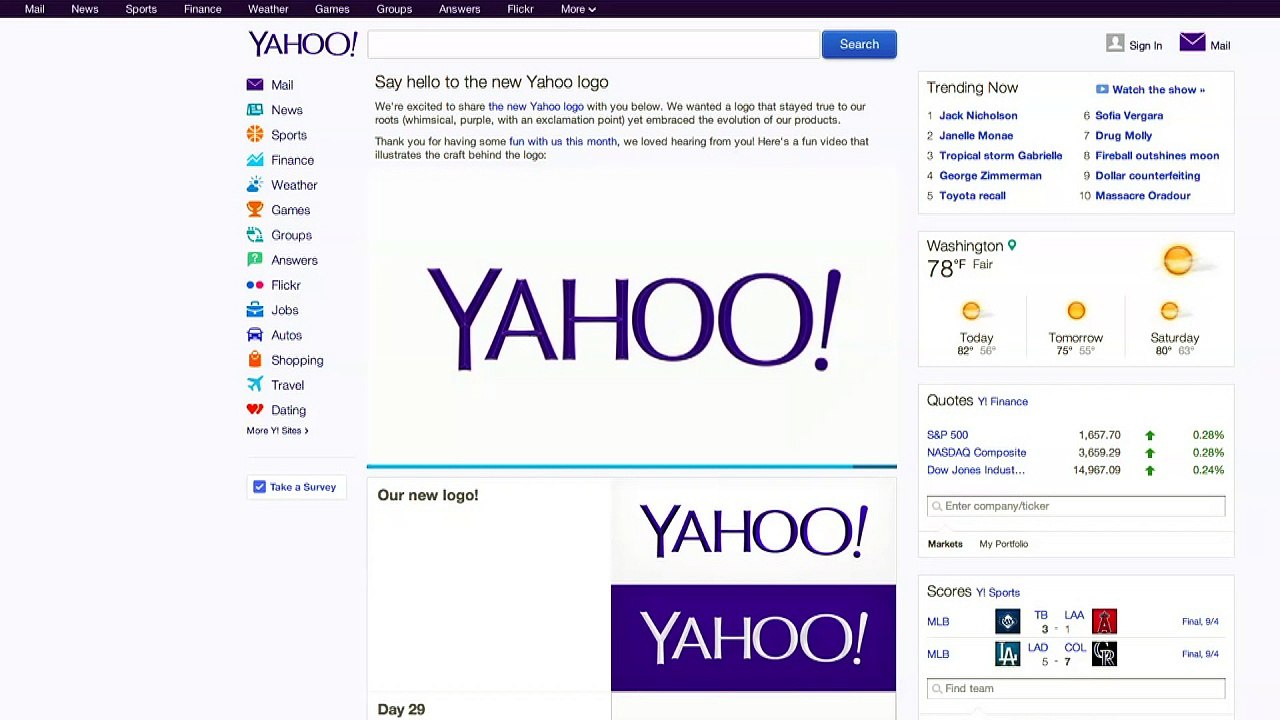Viewport: 1280px width, 720px height.
Task: Open Answers in the top navigation bar
Action: pos(459,9)
